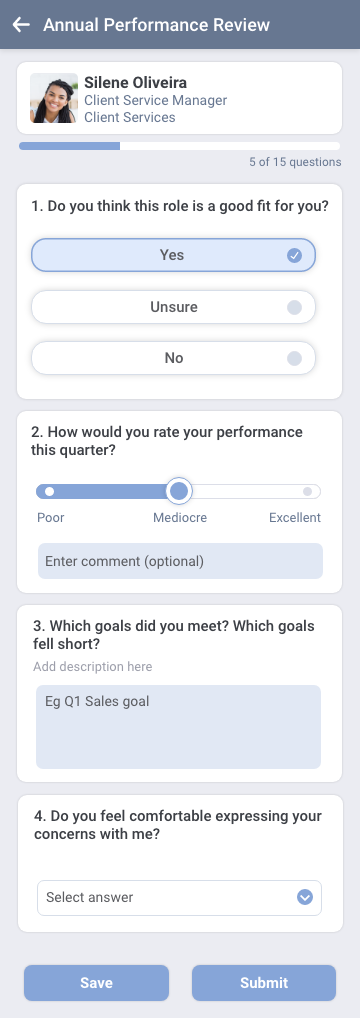Viewport: 360px width, 1018px height.
Task: Choose the Unsure answer option
Action: click(174, 306)
